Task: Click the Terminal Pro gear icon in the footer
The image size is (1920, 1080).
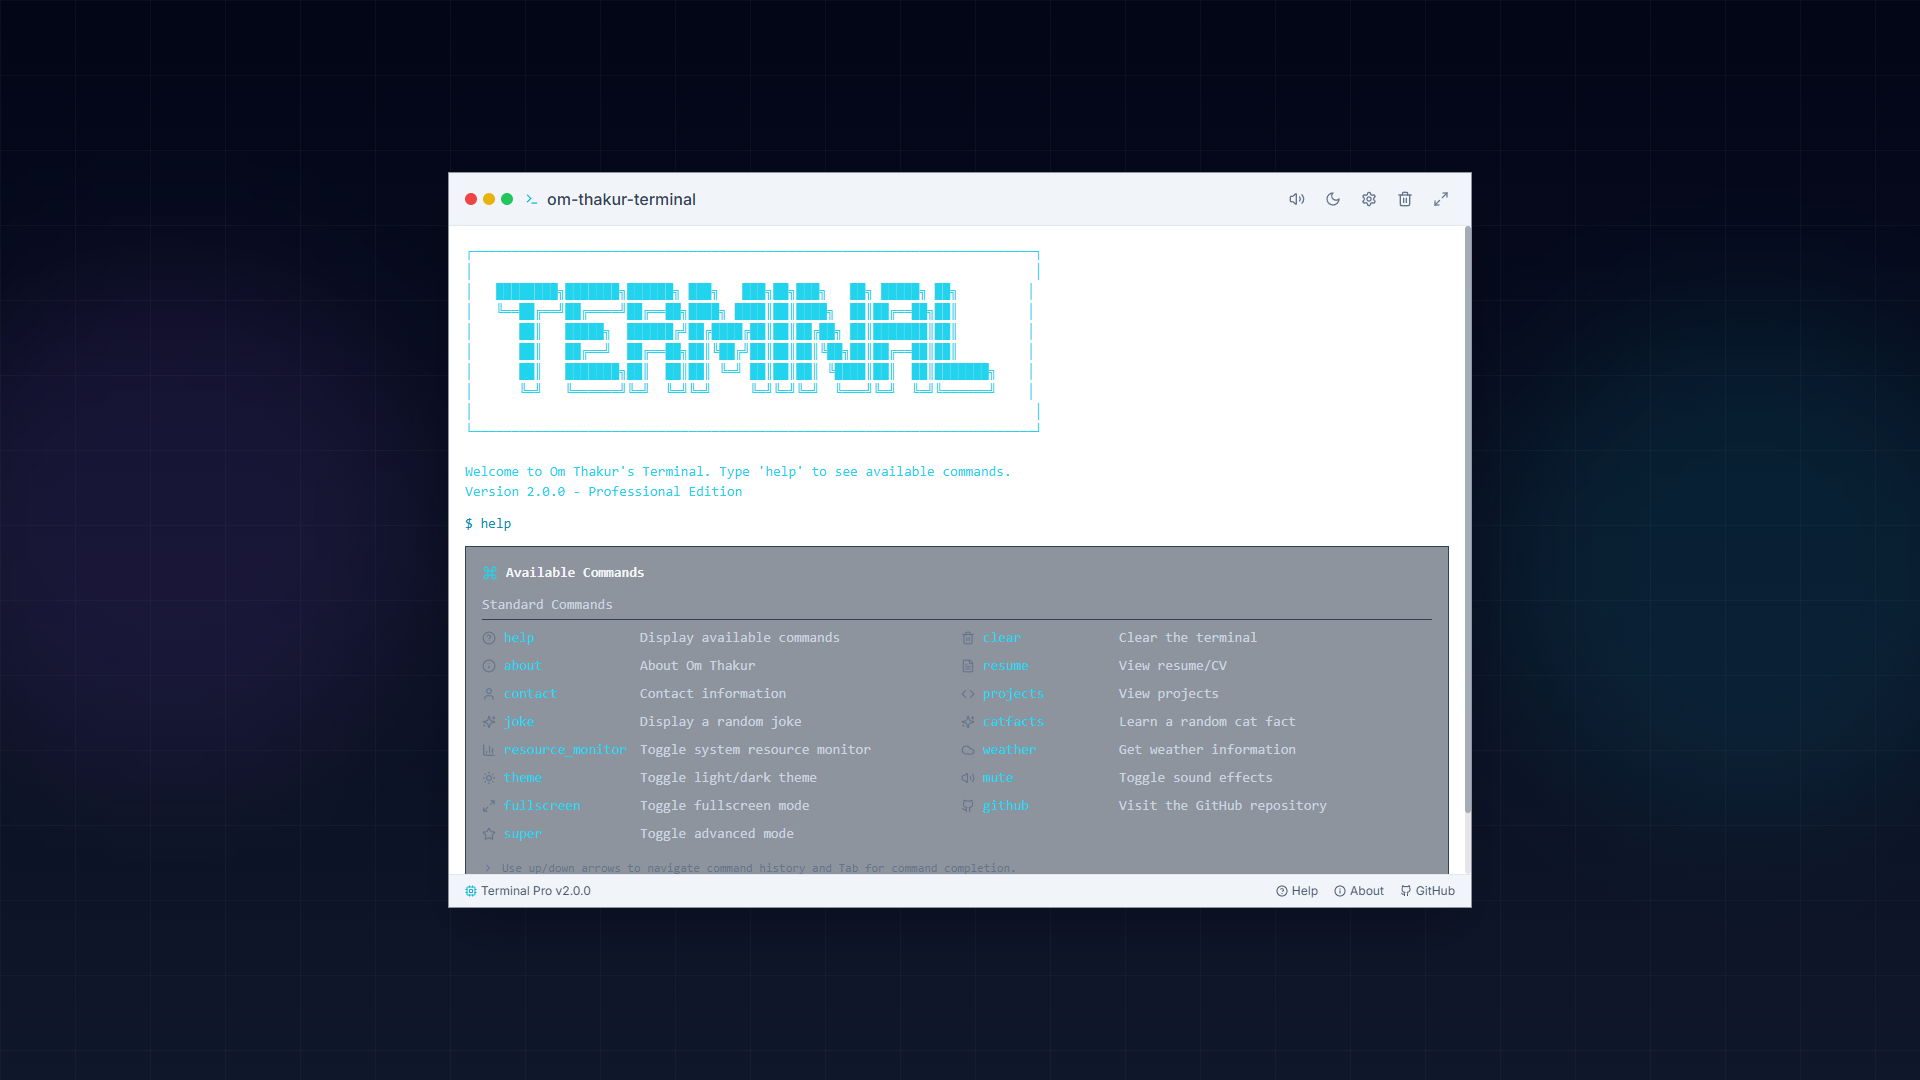Action: pos(470,890)
